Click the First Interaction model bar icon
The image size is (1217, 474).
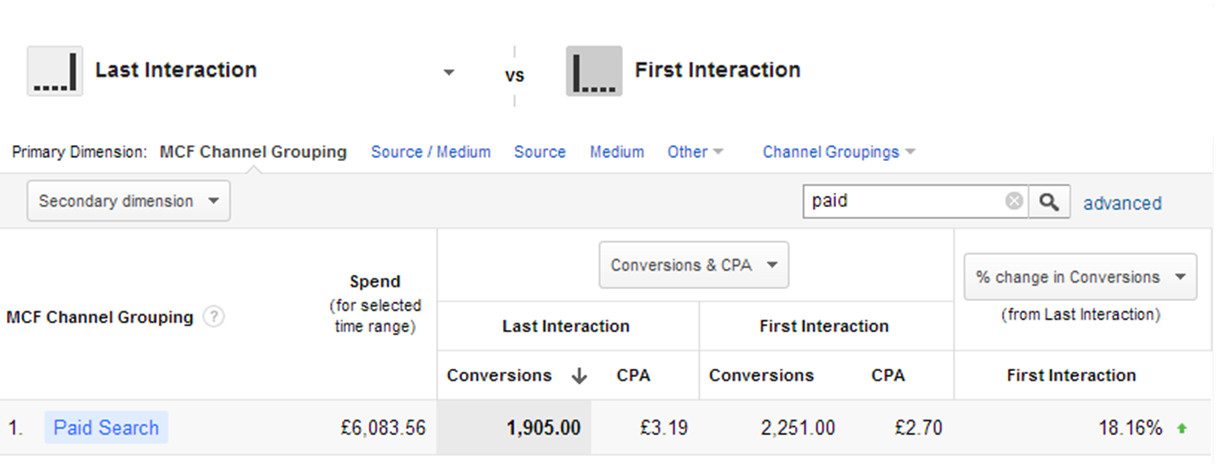pos(594,71)
